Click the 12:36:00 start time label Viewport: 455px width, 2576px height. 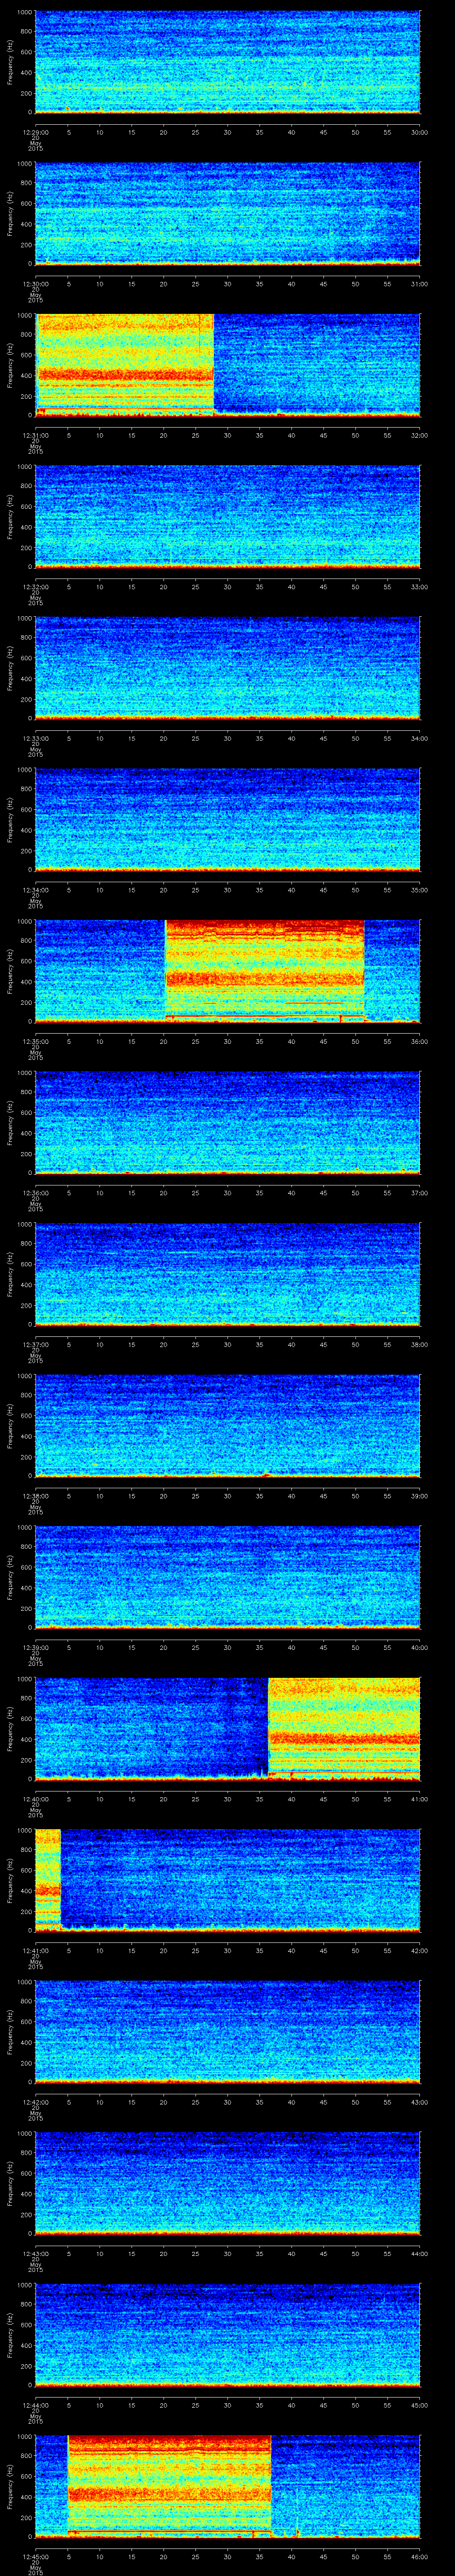point(35,1193)
